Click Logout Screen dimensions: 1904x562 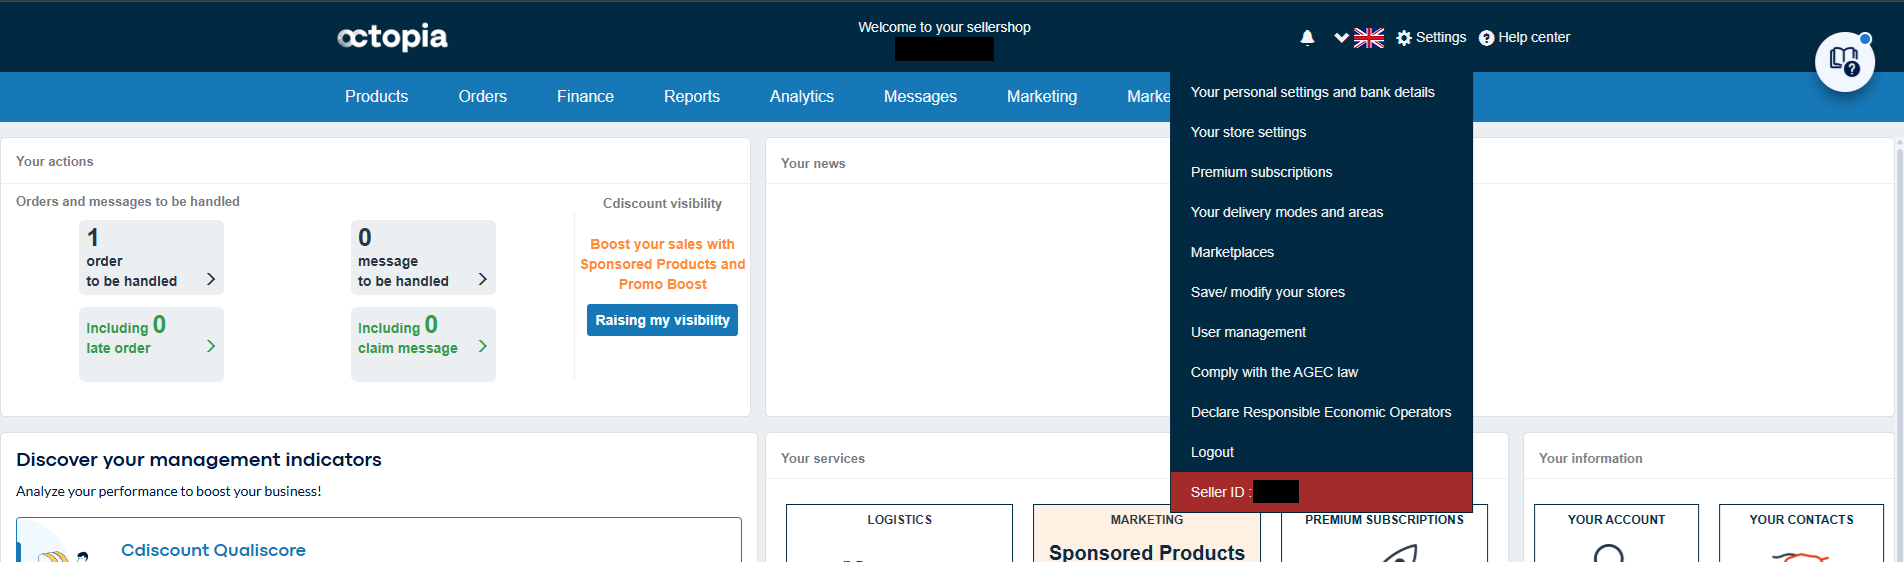point(1321,452)
